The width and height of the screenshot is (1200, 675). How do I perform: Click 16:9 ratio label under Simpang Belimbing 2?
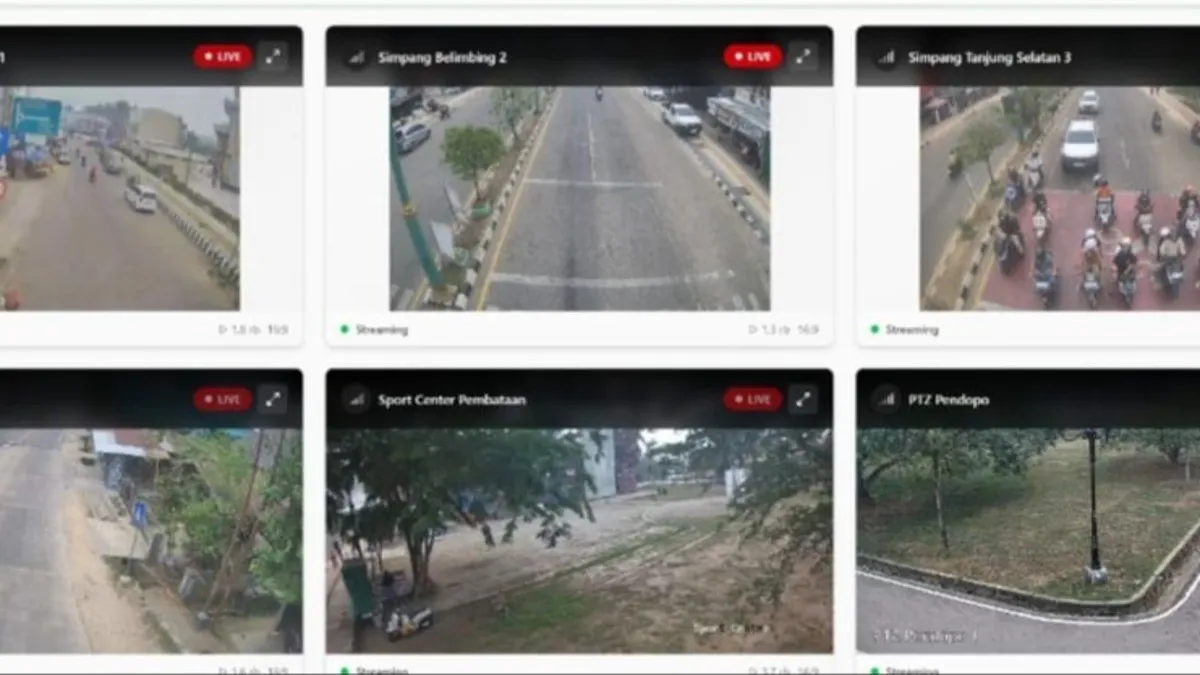[x=808, y=329]
